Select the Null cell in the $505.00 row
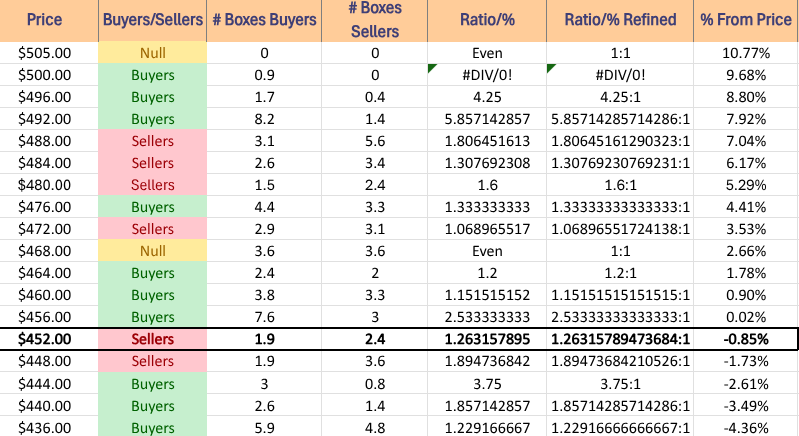The width and height of the screenshot is (799, 436). (x=152, y=53)
